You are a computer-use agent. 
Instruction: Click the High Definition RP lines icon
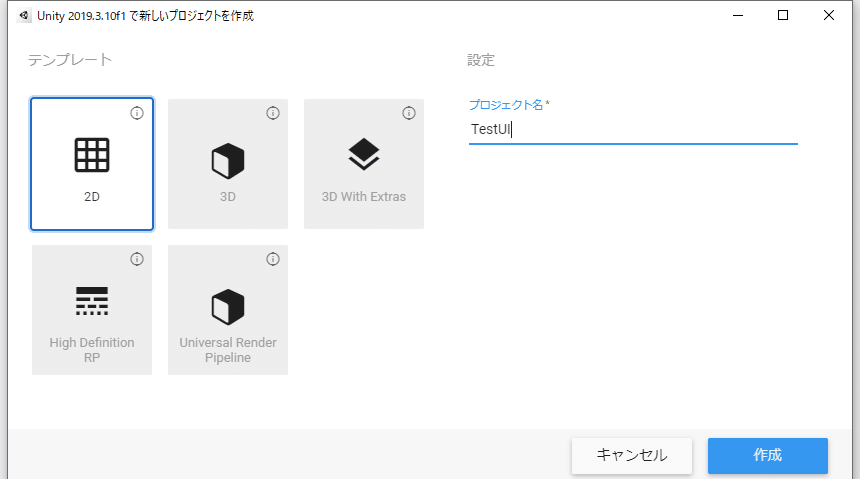click(x=92, y=301)
